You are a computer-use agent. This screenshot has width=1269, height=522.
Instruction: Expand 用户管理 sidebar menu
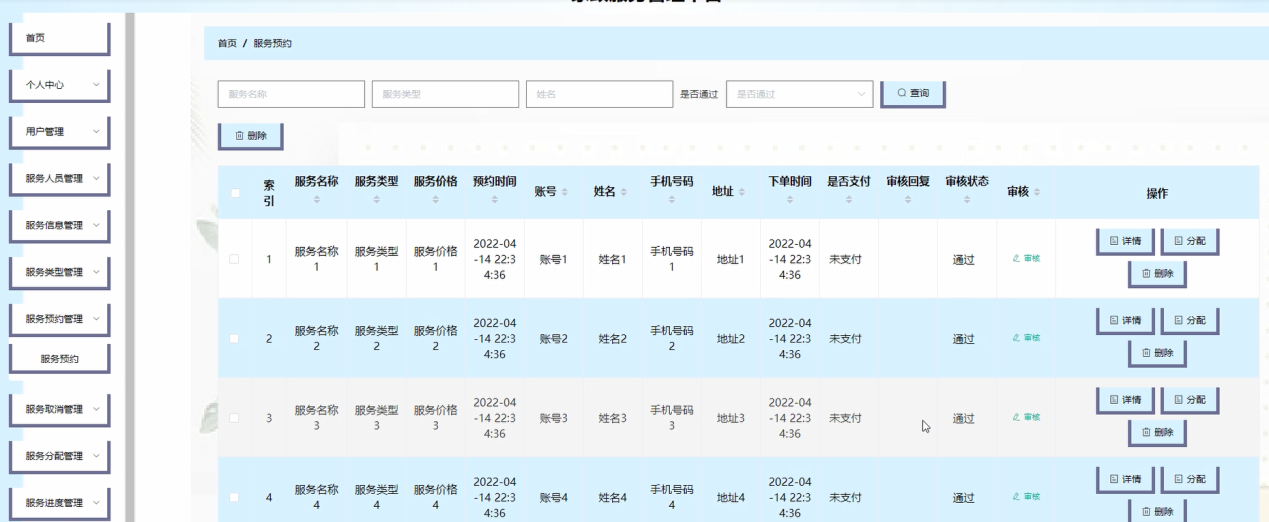58,131
